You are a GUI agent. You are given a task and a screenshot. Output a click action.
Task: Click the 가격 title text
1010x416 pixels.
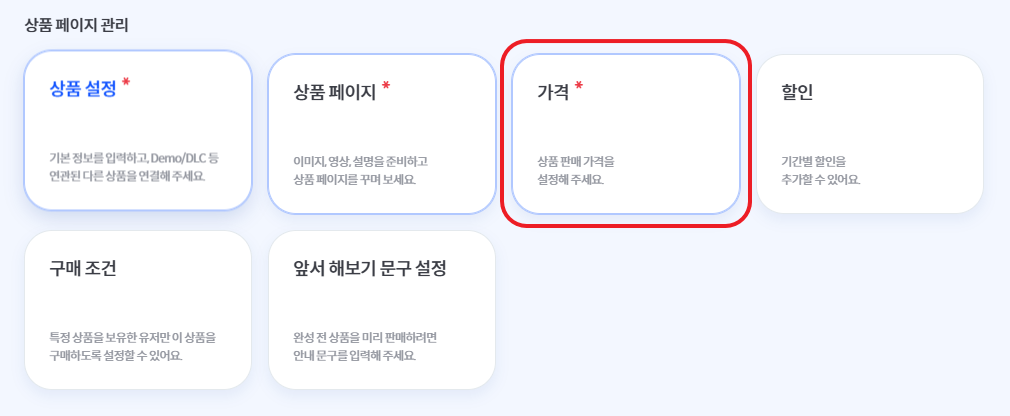pos(553,93)
